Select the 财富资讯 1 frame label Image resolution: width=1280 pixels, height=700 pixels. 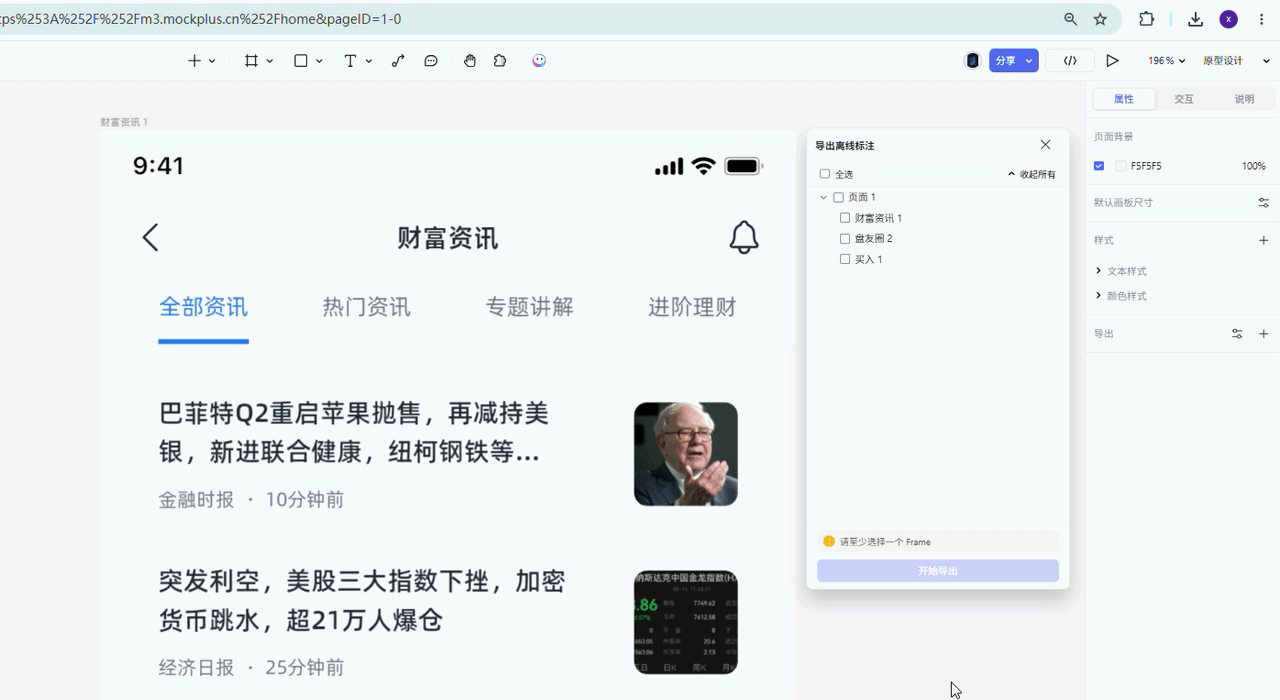pos(124,122)
